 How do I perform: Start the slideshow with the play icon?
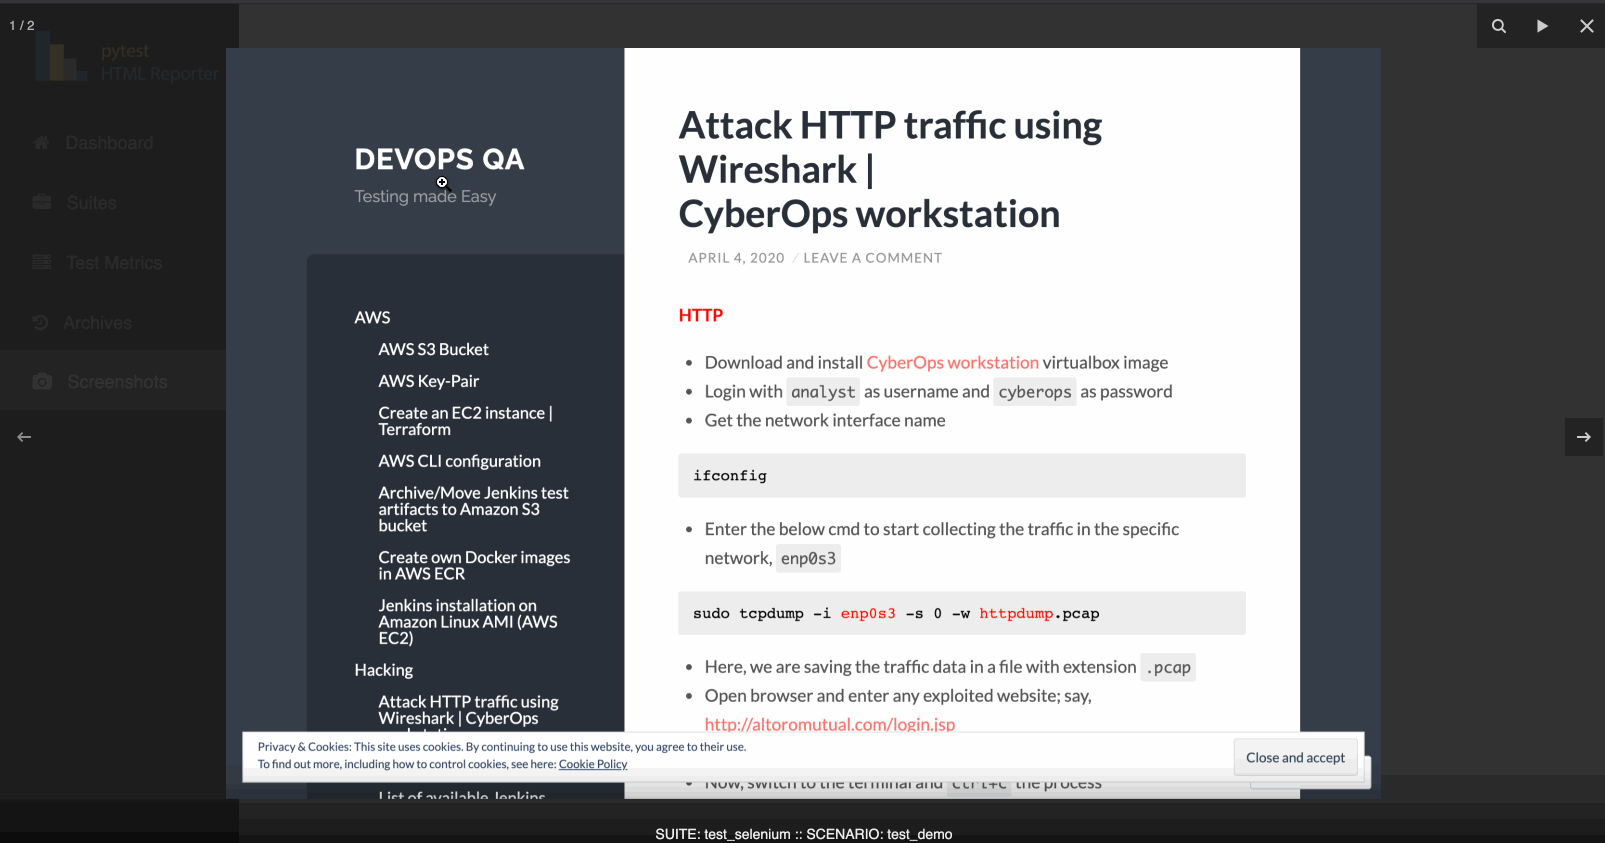pyautogui.click(x=1542, y=26)
